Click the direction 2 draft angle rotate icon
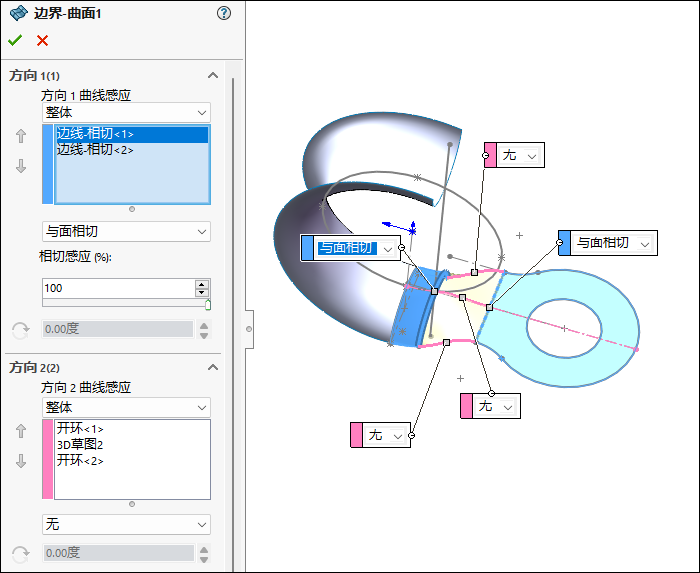 click(x=21, y=555)
